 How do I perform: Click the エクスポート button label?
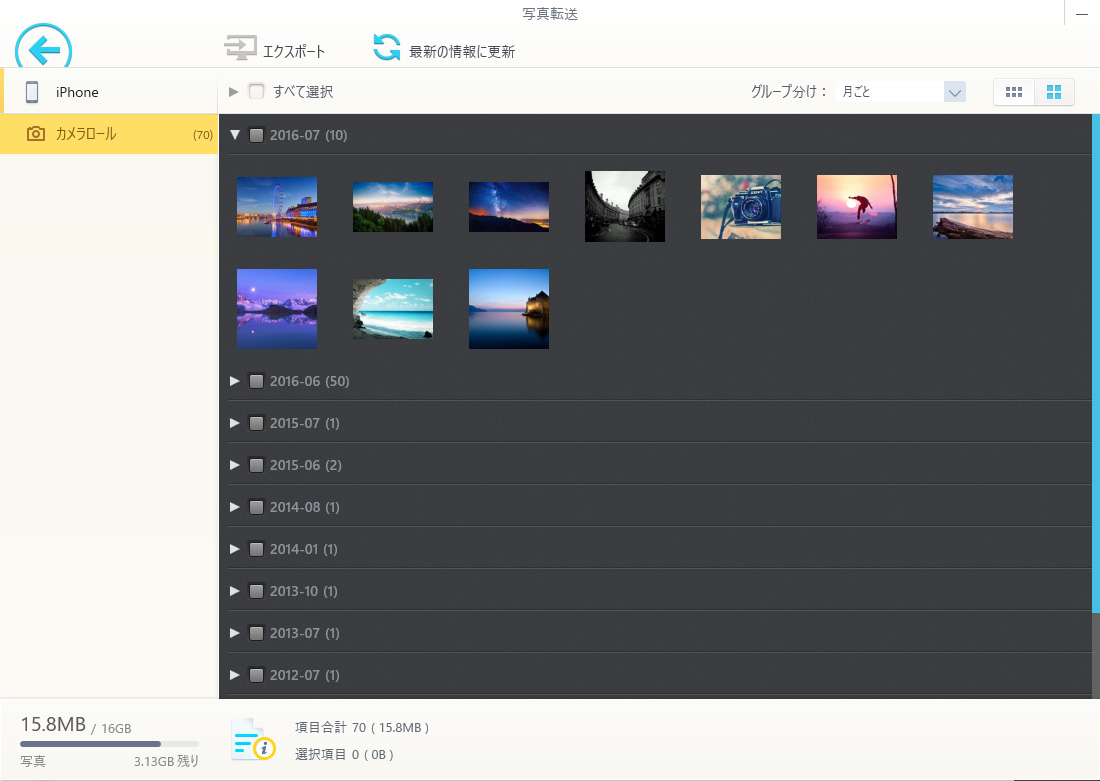294,51
